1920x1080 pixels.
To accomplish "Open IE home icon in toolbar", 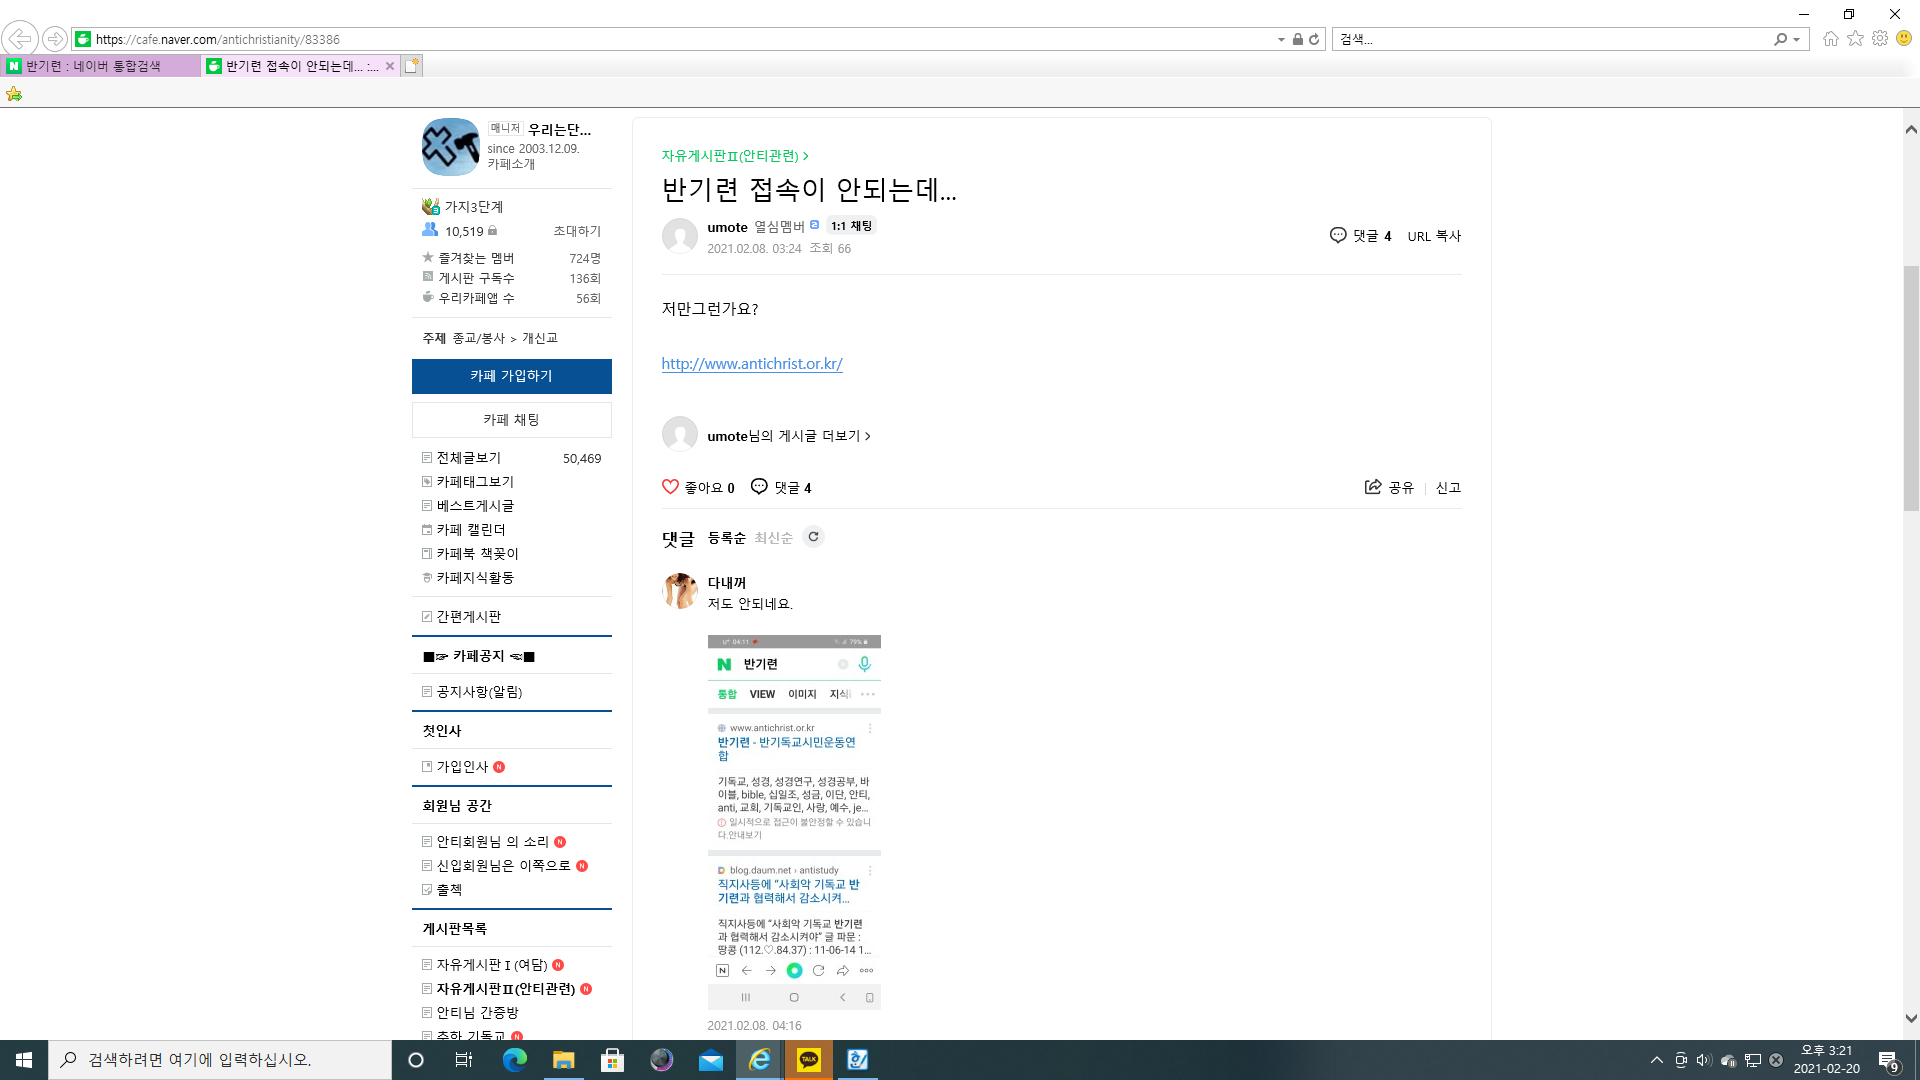I will click(x=1830, y=39).
